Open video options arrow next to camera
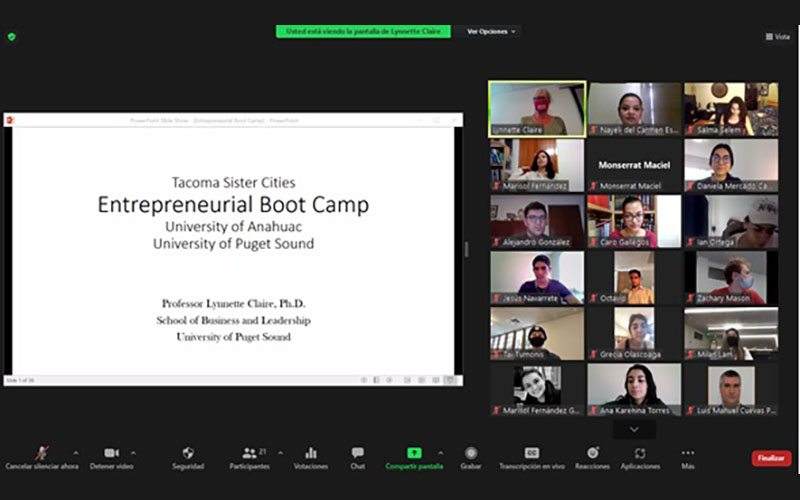Image resolution: width=800 pixels, height=500 pixels. (133, 453)
